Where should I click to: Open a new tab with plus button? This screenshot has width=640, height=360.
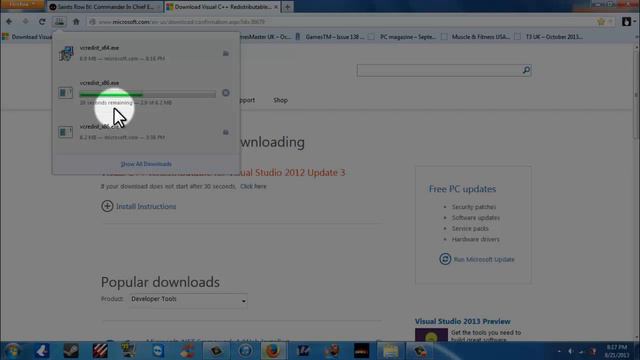[287, 7]
